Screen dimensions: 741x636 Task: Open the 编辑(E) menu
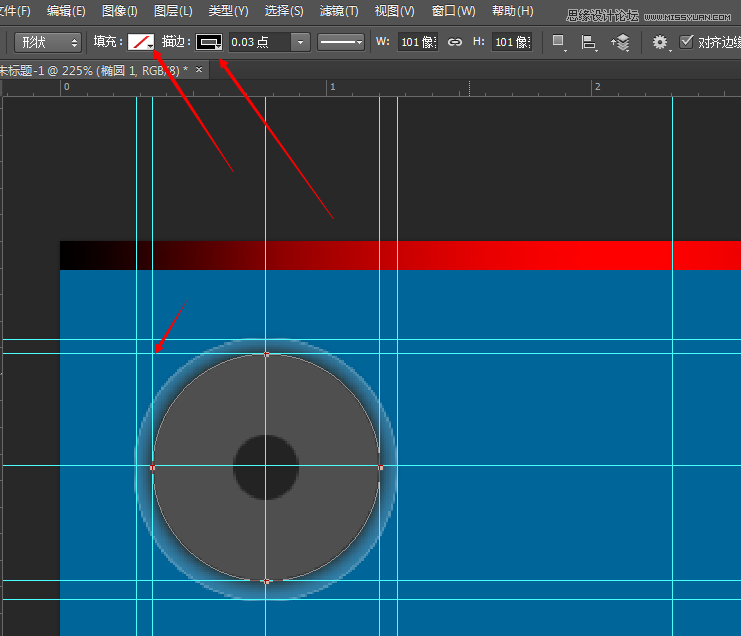(x=66, y=10)
